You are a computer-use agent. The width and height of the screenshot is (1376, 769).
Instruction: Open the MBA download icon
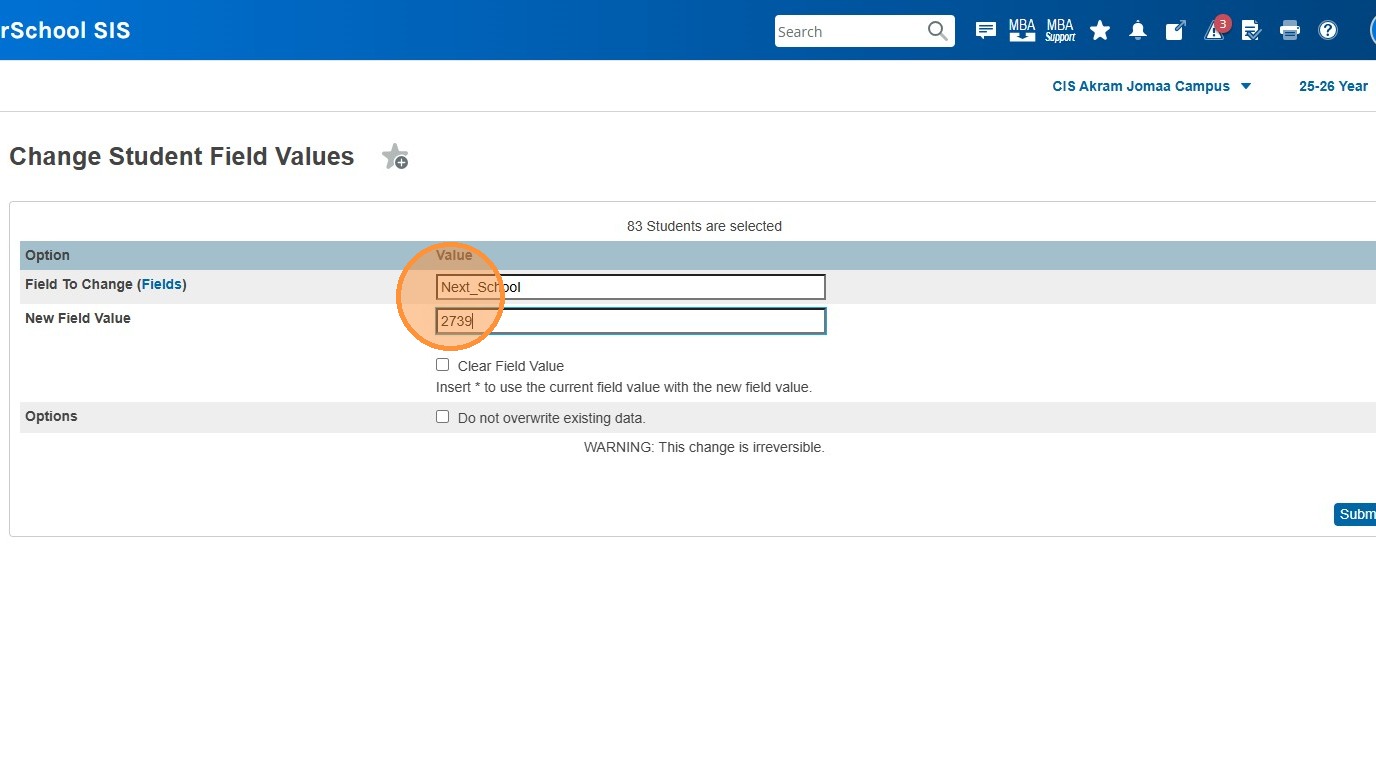tap(1022, 31)
